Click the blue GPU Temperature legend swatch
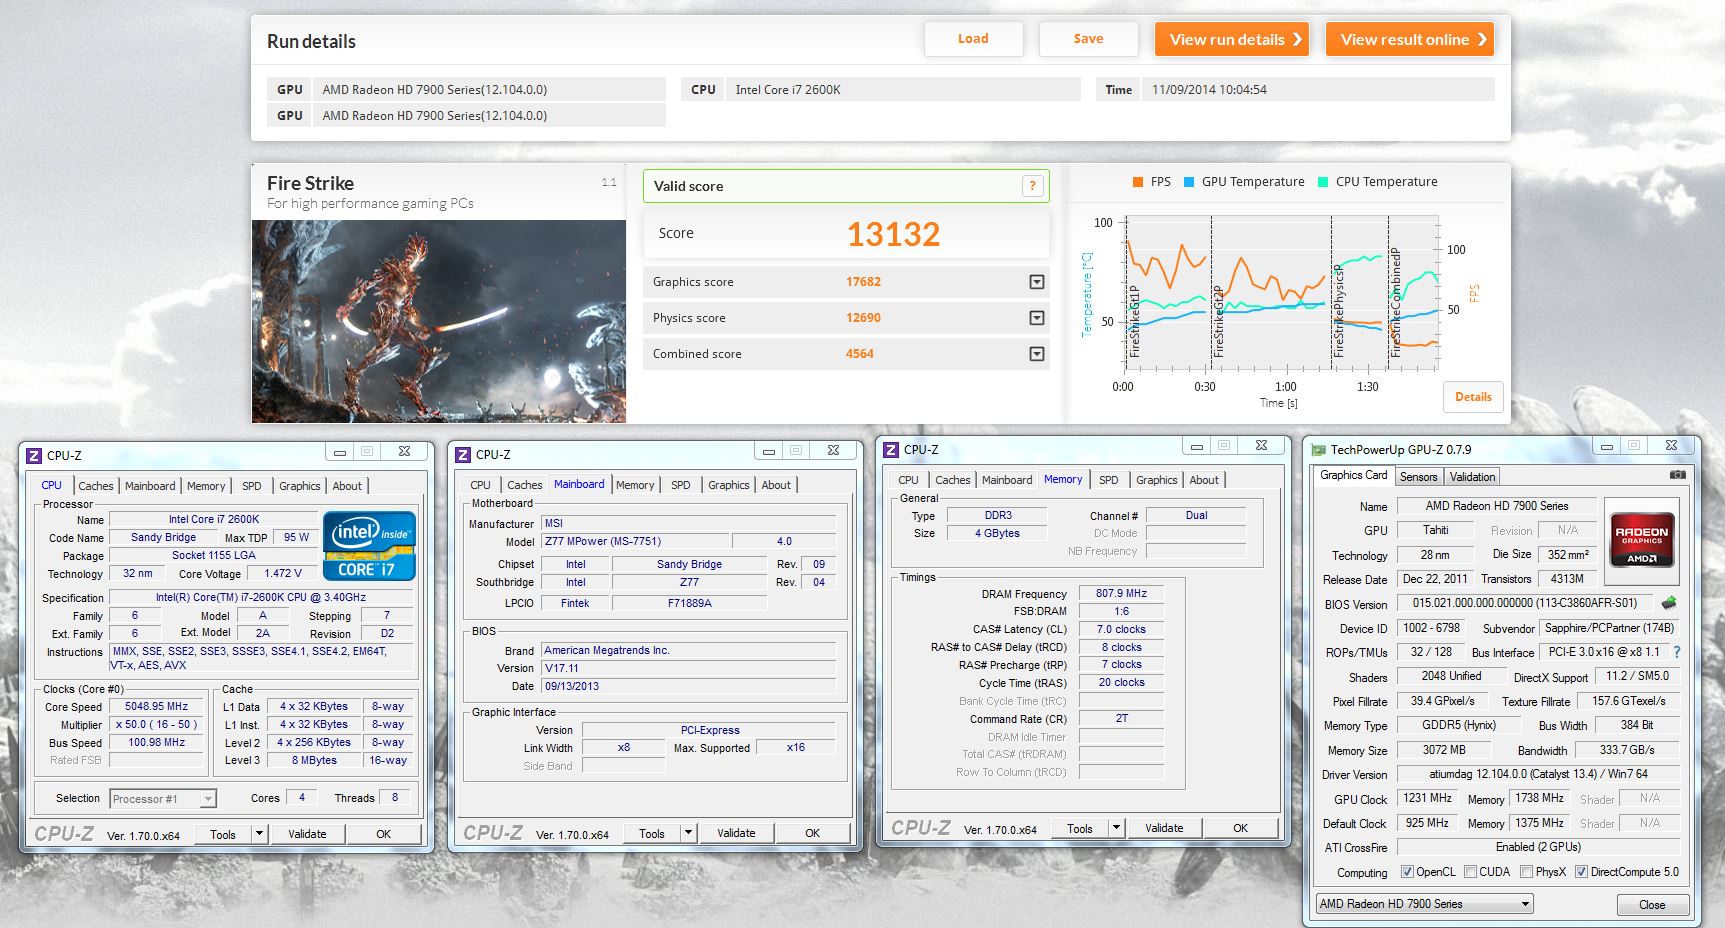1725x928 pixels. pos(1189,182)
